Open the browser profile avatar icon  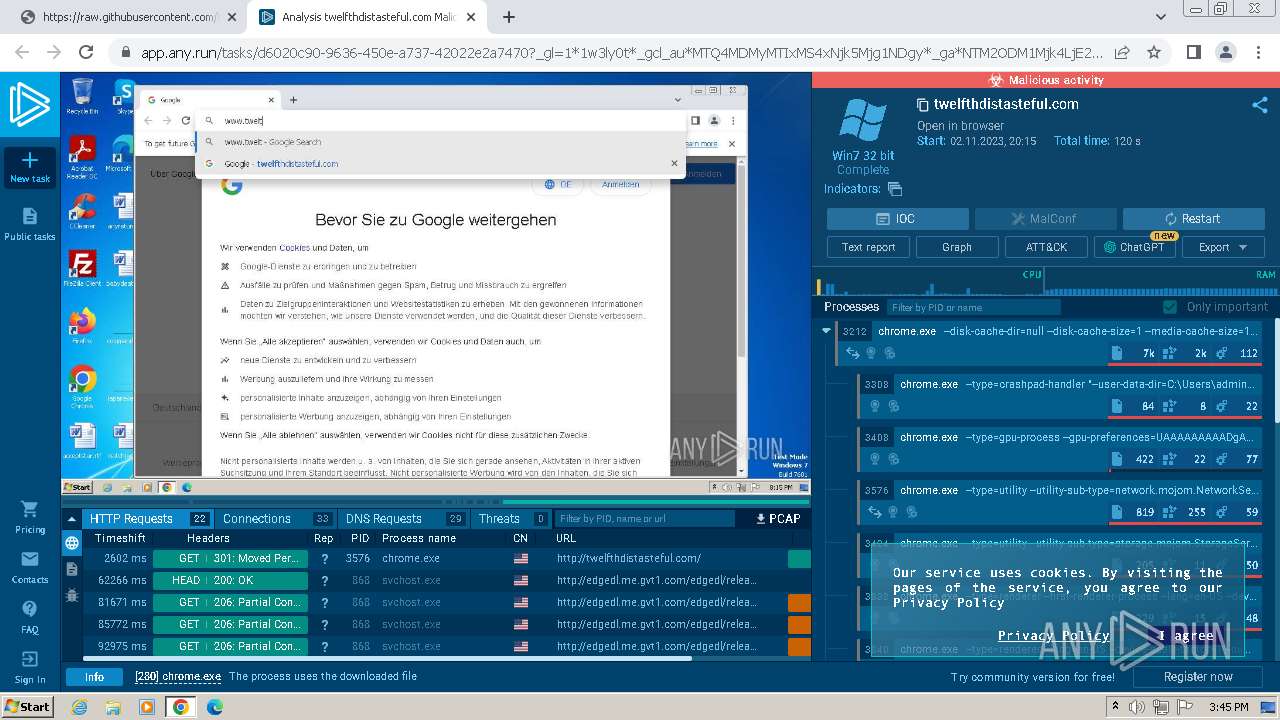(x=1226, y=52)
